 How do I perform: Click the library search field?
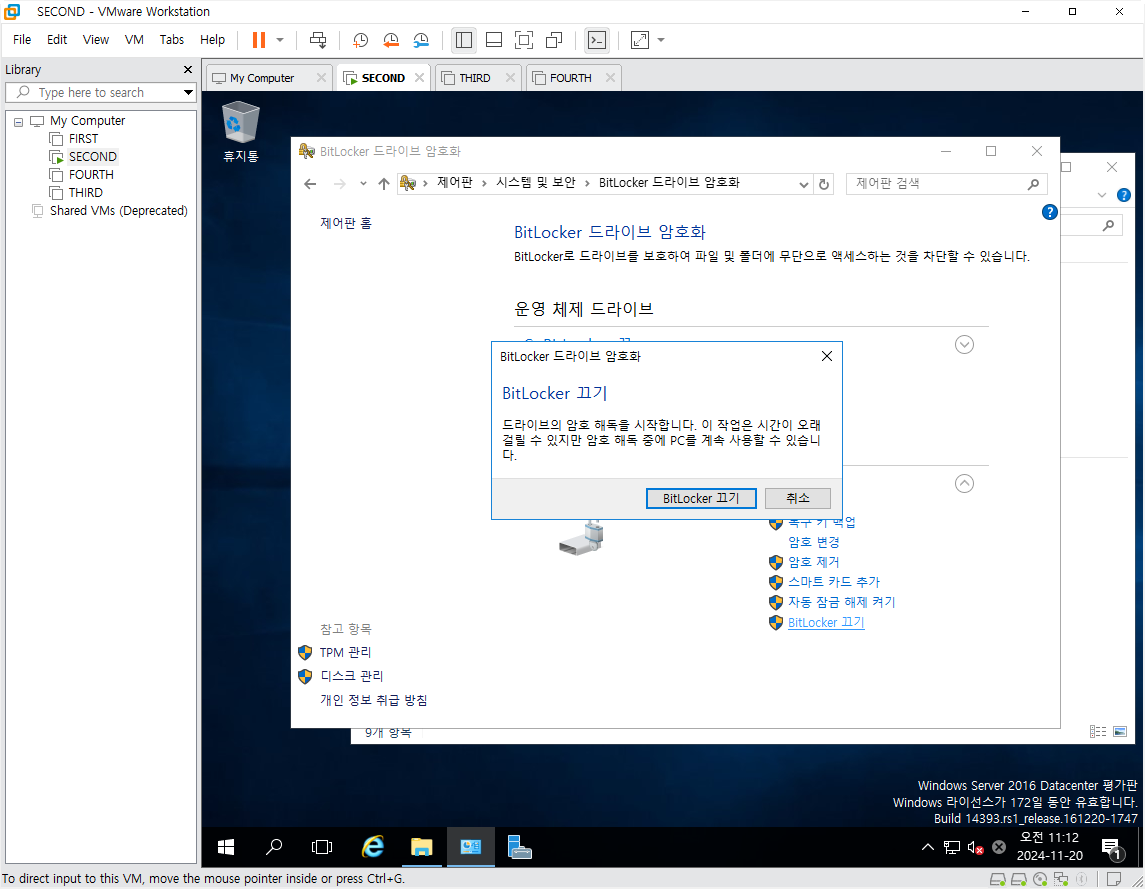pos(101,92)
